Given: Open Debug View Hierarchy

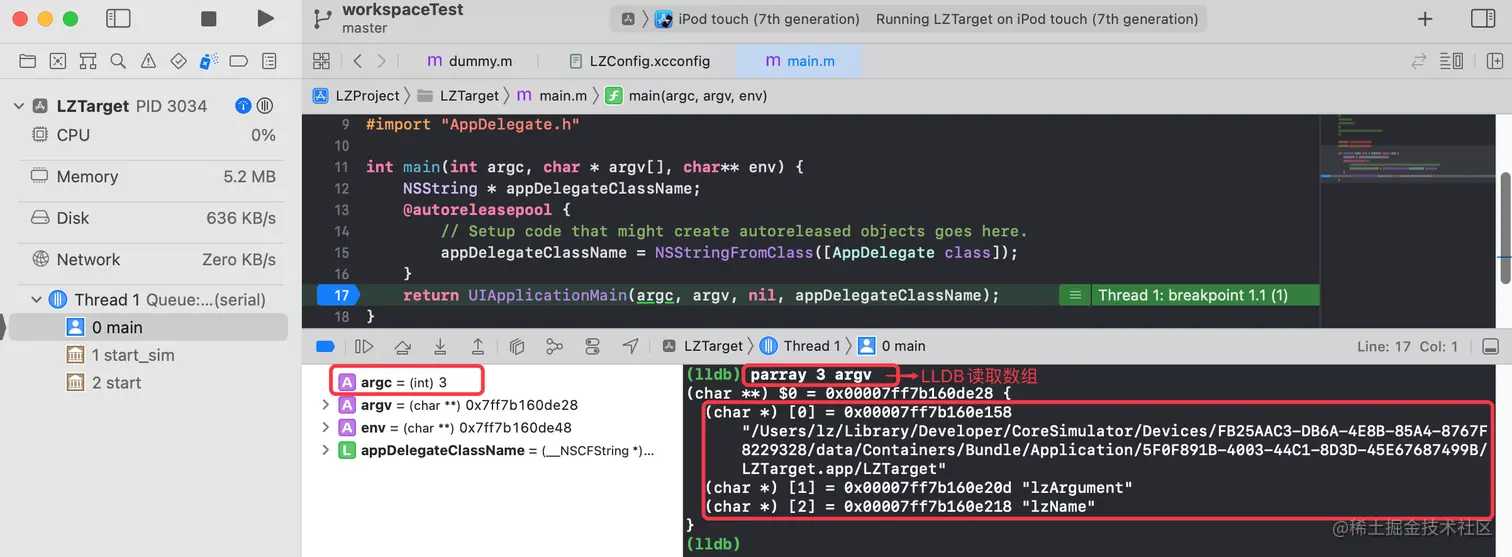Looking at the screenshot, I should coord(517,346).
